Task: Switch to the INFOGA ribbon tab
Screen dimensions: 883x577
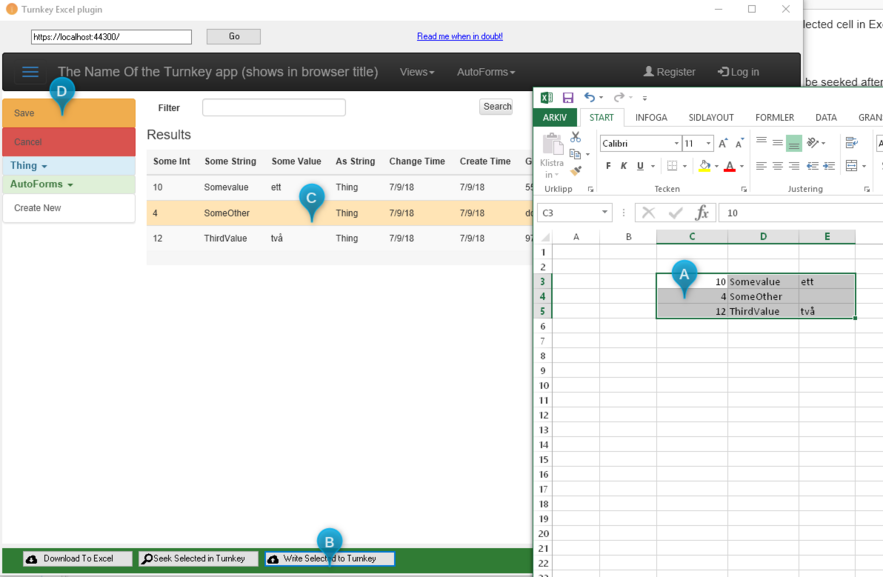Action: tap(651, 117)
